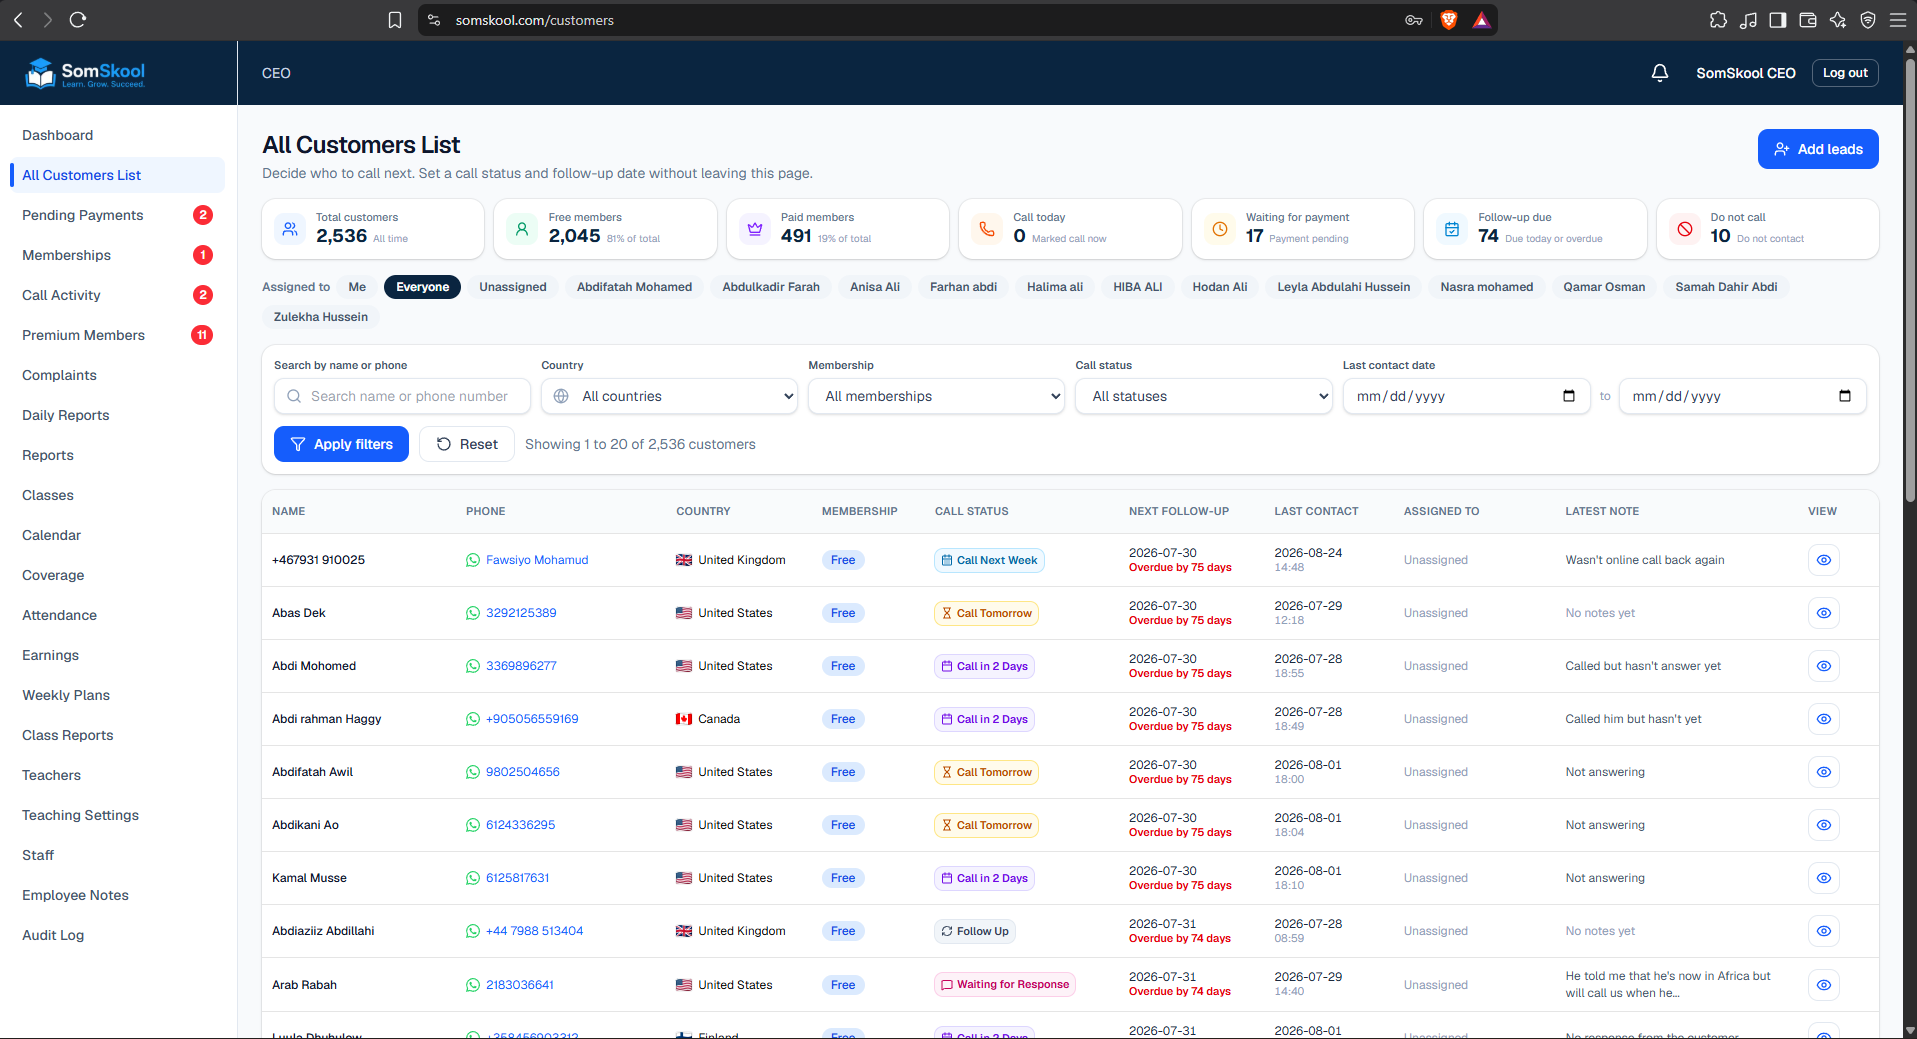Open the All statuses dropdown

1204,396
